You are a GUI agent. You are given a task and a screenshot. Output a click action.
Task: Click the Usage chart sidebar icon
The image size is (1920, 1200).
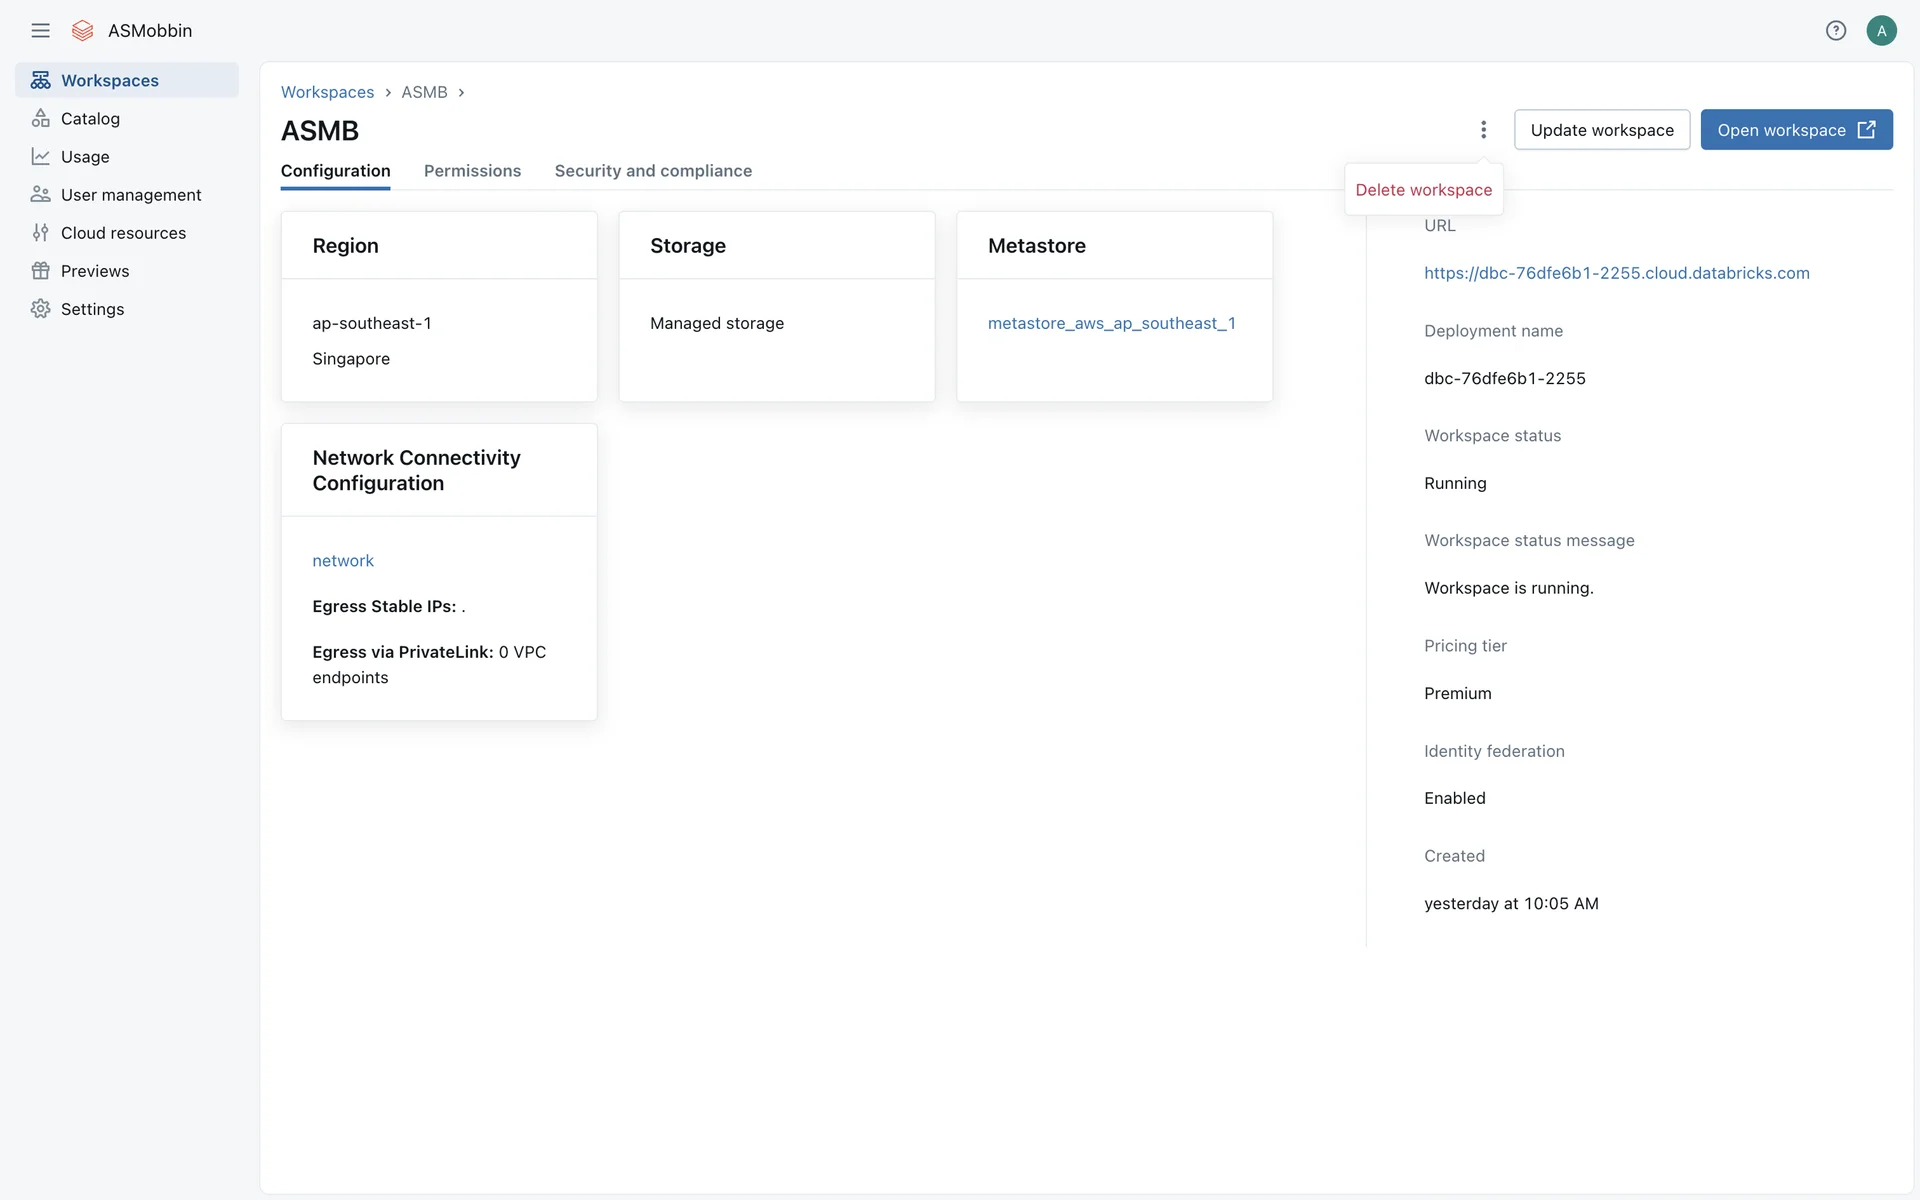pyautogui.click(x=40, y=156)
